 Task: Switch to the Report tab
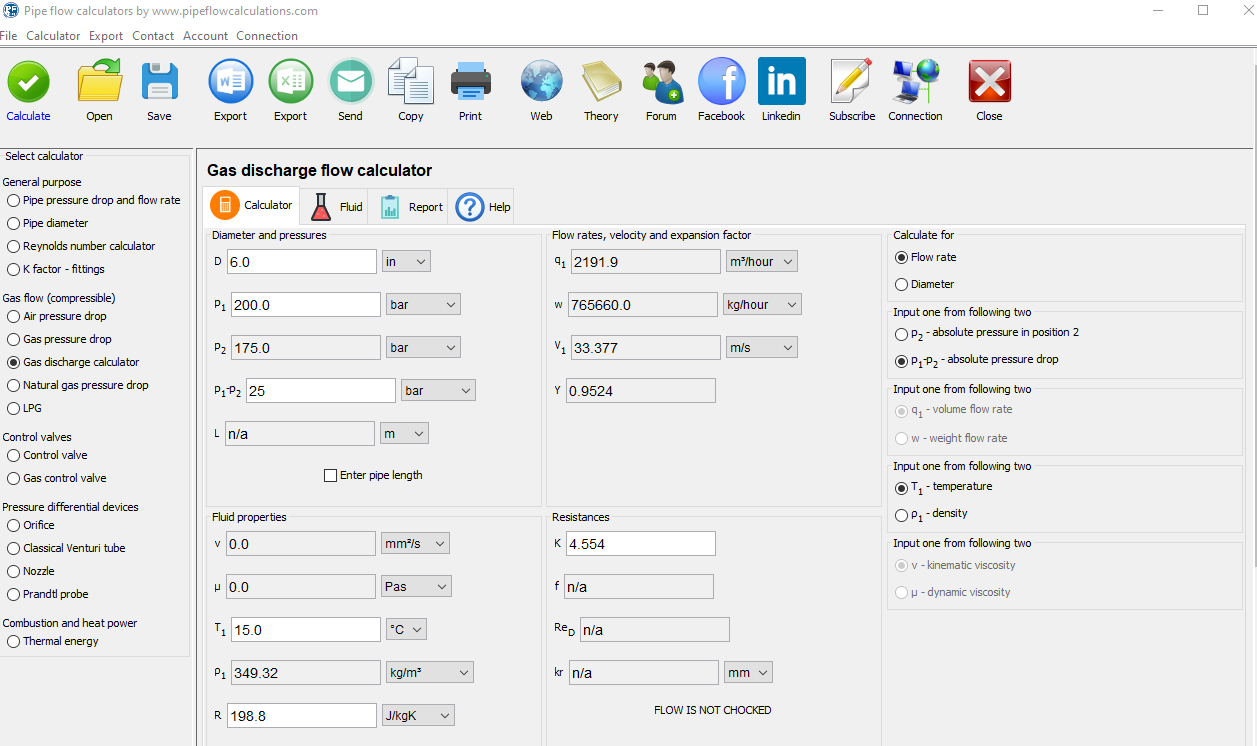(x=410, y=206)
